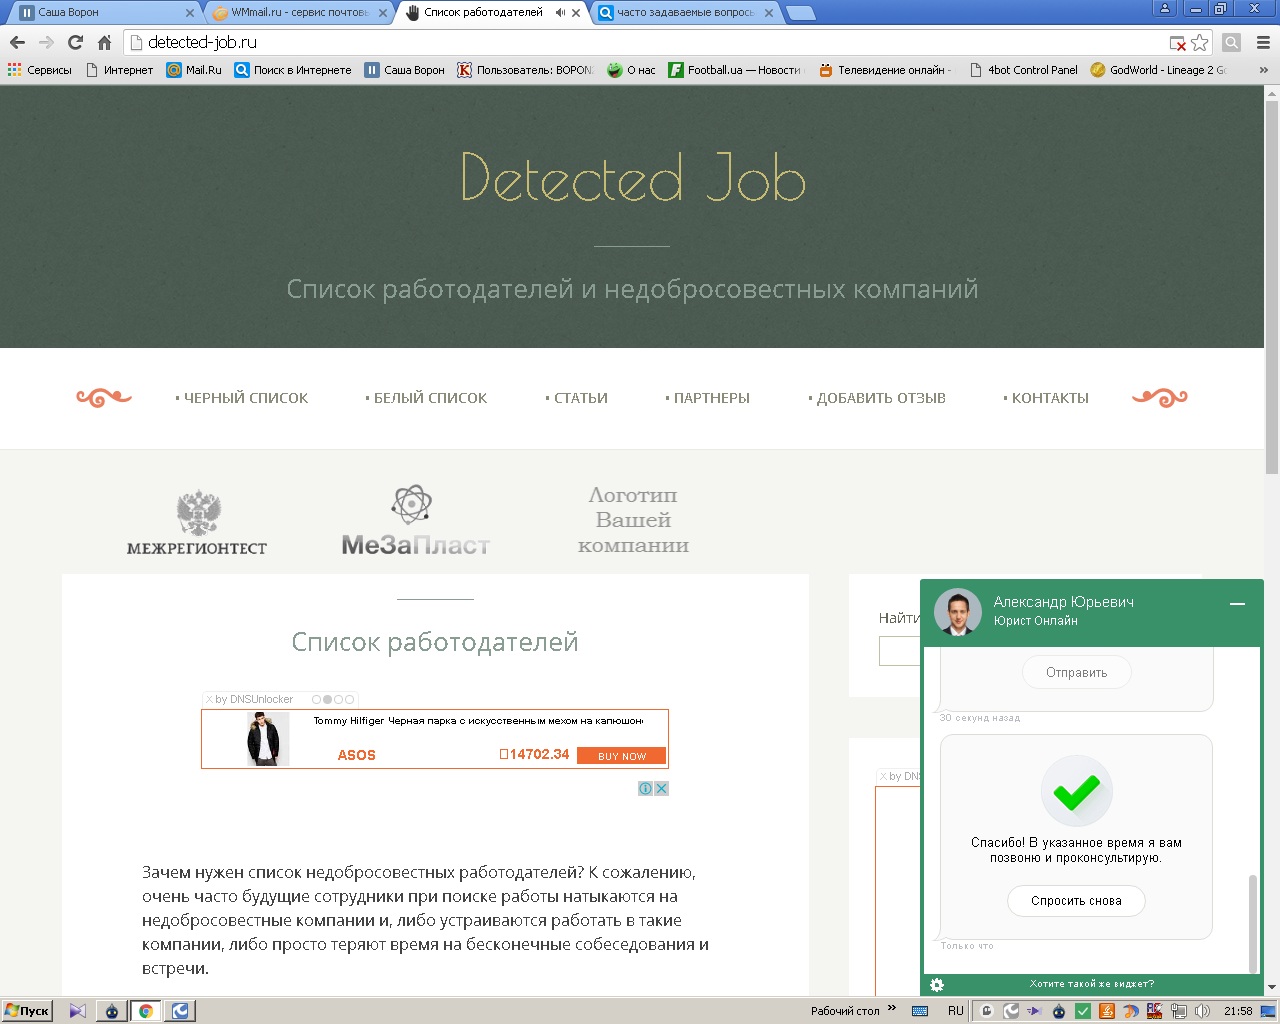
Task: Open the Межрегионтест partner logo
Action: 197,522
